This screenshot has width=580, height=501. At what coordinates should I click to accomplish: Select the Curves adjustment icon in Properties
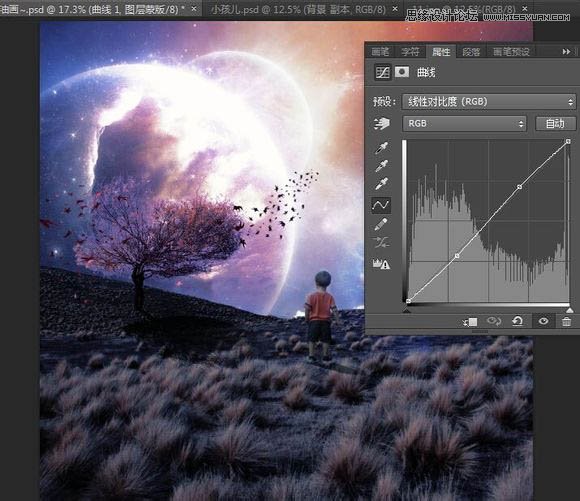point(382,72)
